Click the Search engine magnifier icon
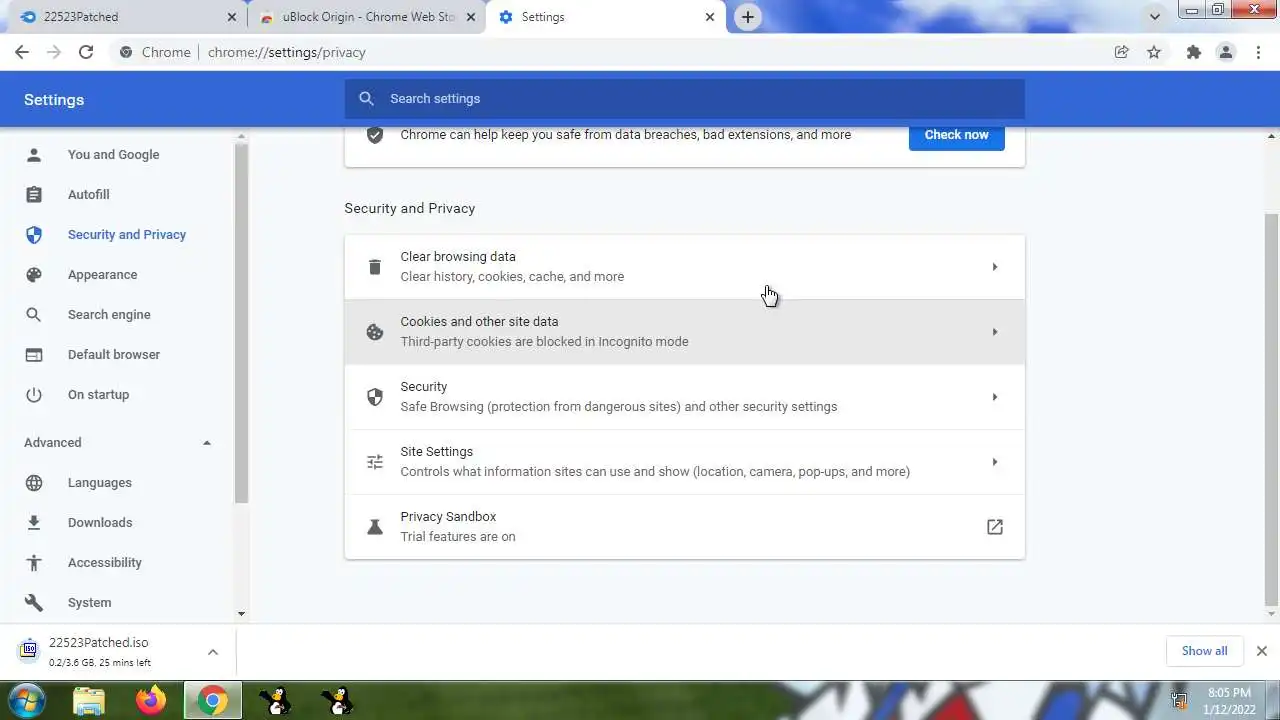The image size is (1280, 720). point(34,315)
